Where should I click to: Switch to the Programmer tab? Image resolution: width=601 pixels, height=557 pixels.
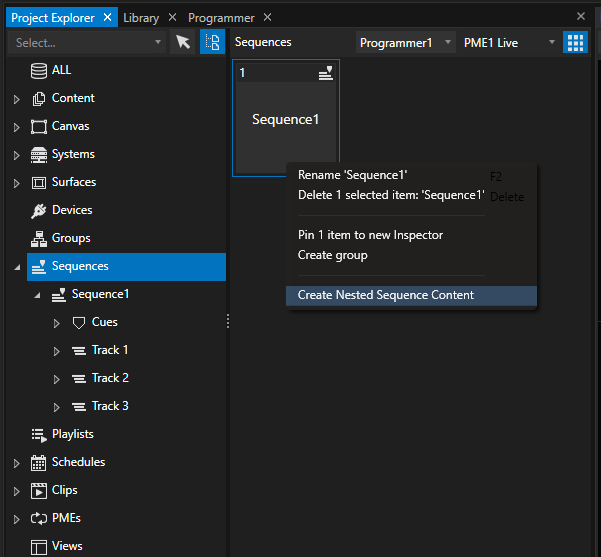221,18
